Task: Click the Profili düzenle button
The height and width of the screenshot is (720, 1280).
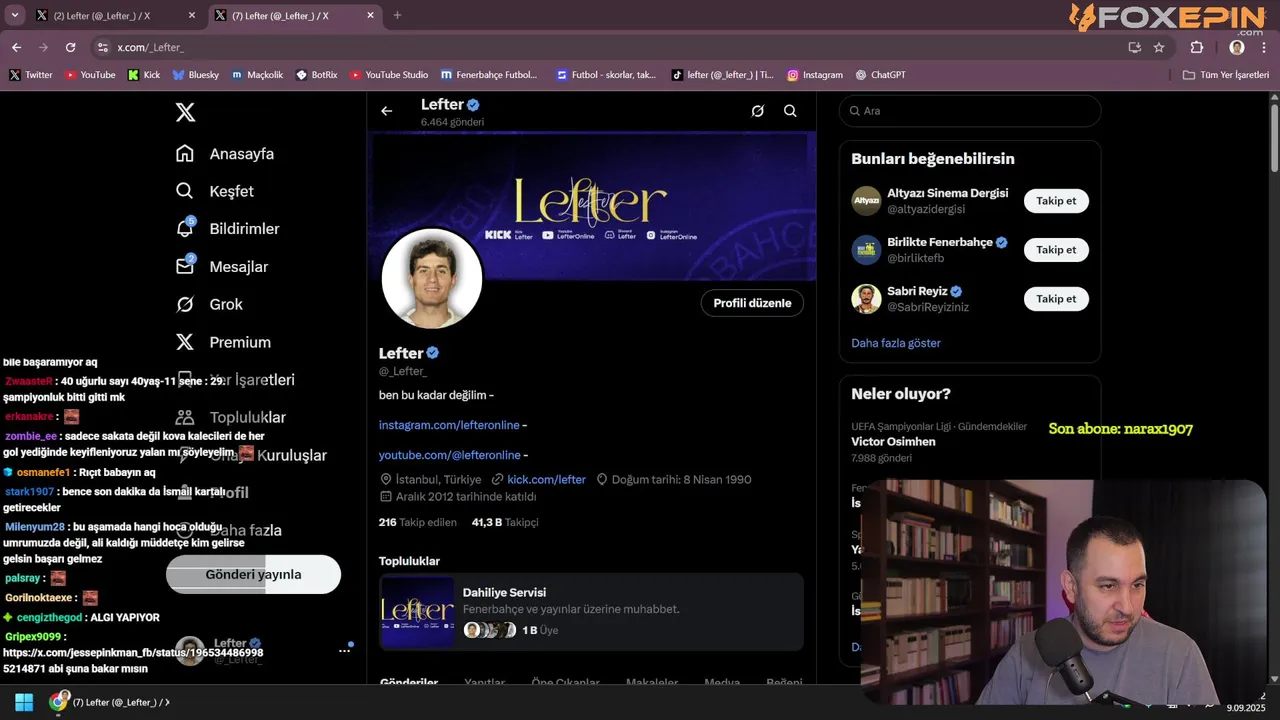Action: tap(752, 303)
